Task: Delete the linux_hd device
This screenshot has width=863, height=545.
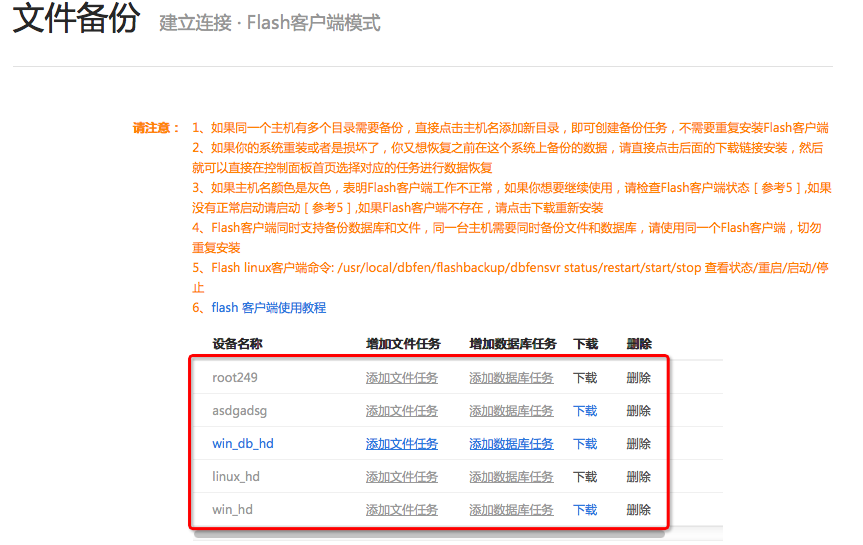Action: 638,477
